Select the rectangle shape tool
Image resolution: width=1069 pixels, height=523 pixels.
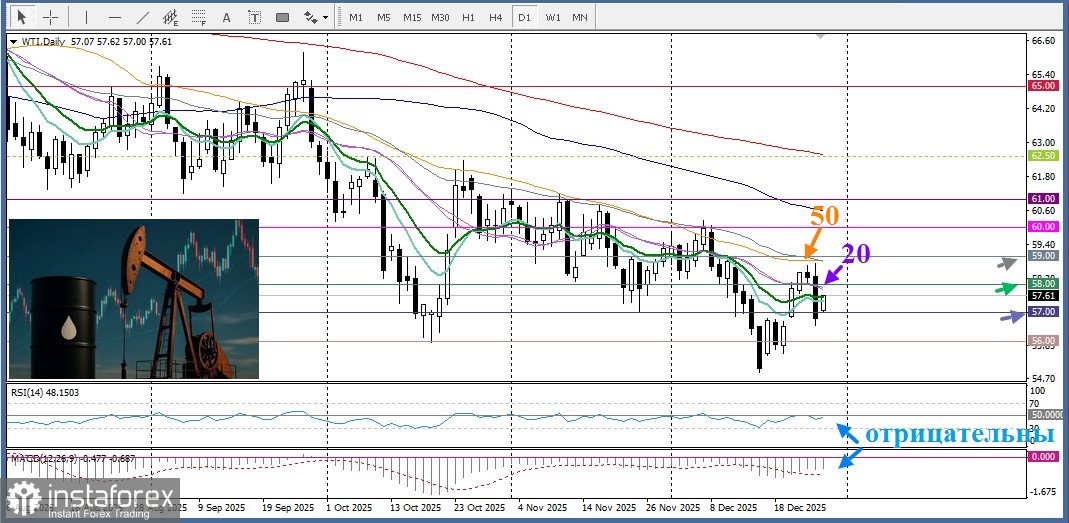[x=282, y=17]
